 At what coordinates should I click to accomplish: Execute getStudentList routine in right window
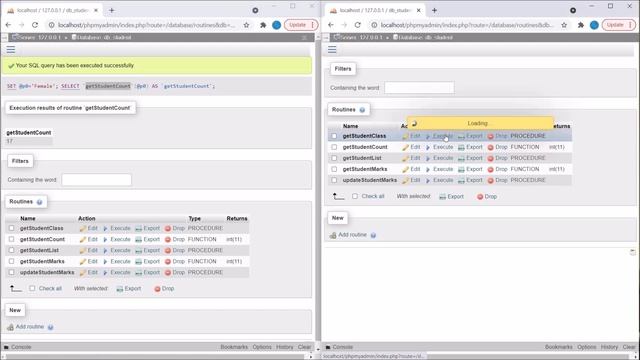tap(439, 158)
